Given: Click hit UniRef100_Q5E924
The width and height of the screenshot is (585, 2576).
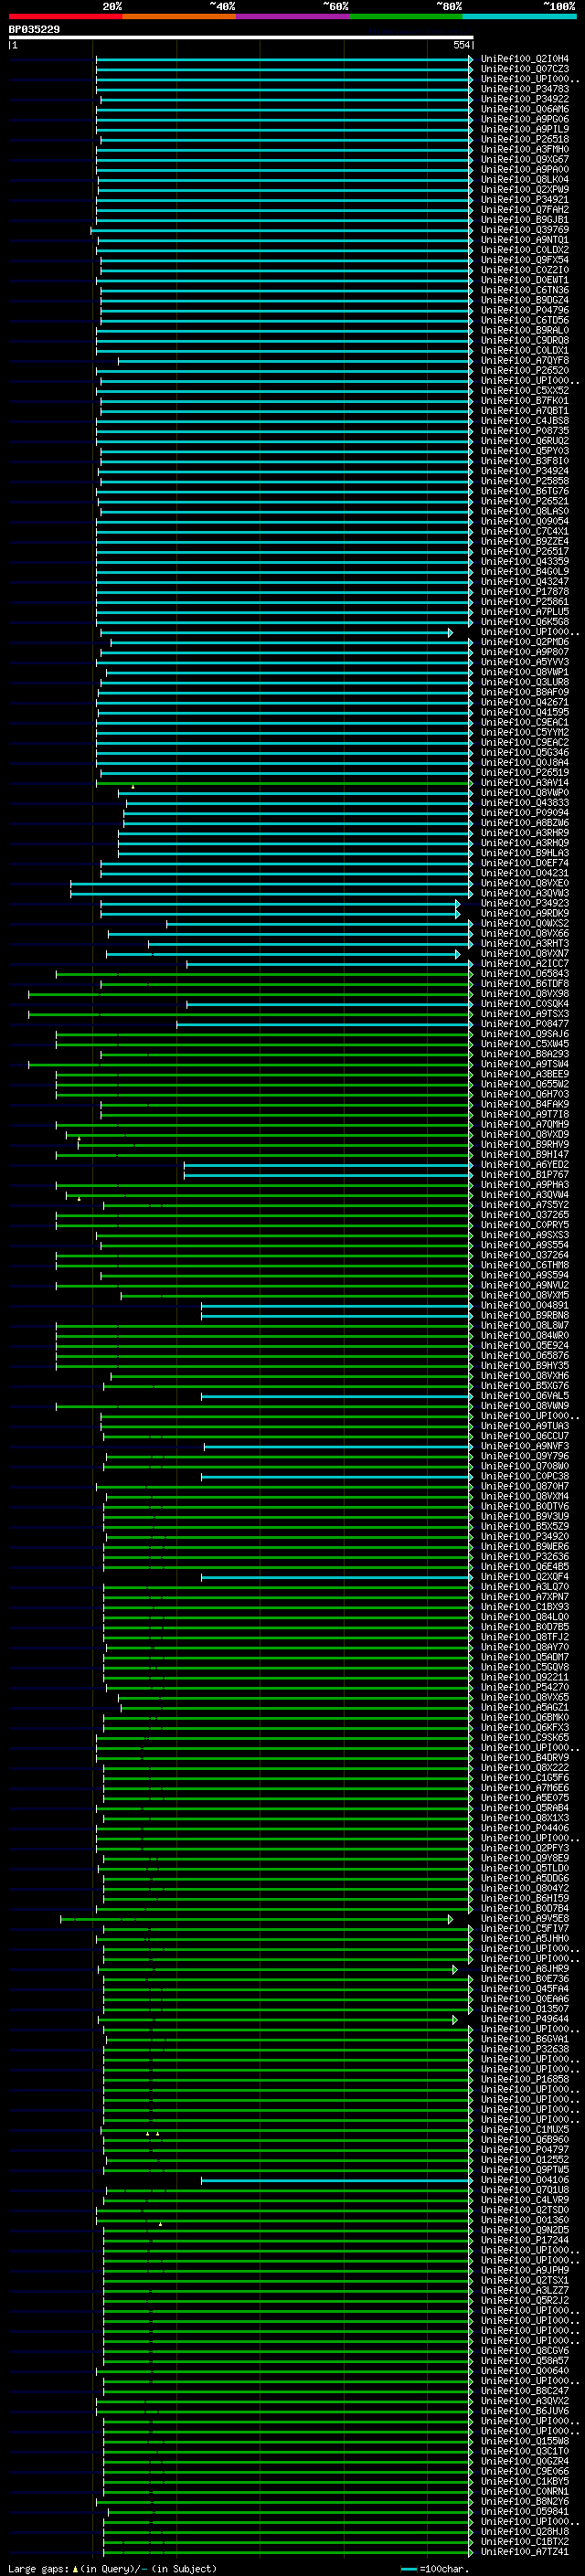Looking at the screenshot, I should coord(525,1347).
